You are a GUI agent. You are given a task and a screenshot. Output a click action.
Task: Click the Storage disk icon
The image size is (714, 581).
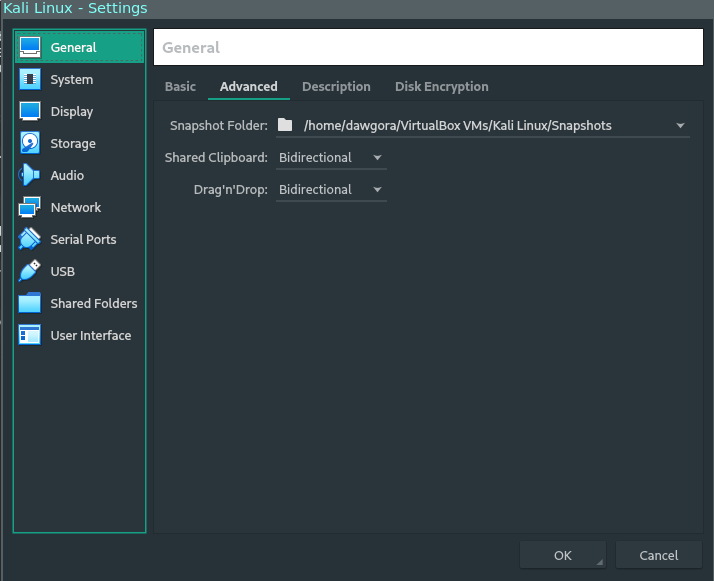(x=30, y=143)
